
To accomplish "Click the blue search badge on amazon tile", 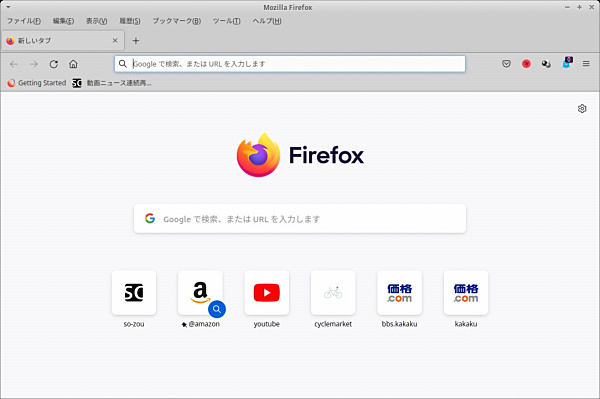I will coord(217,309).
